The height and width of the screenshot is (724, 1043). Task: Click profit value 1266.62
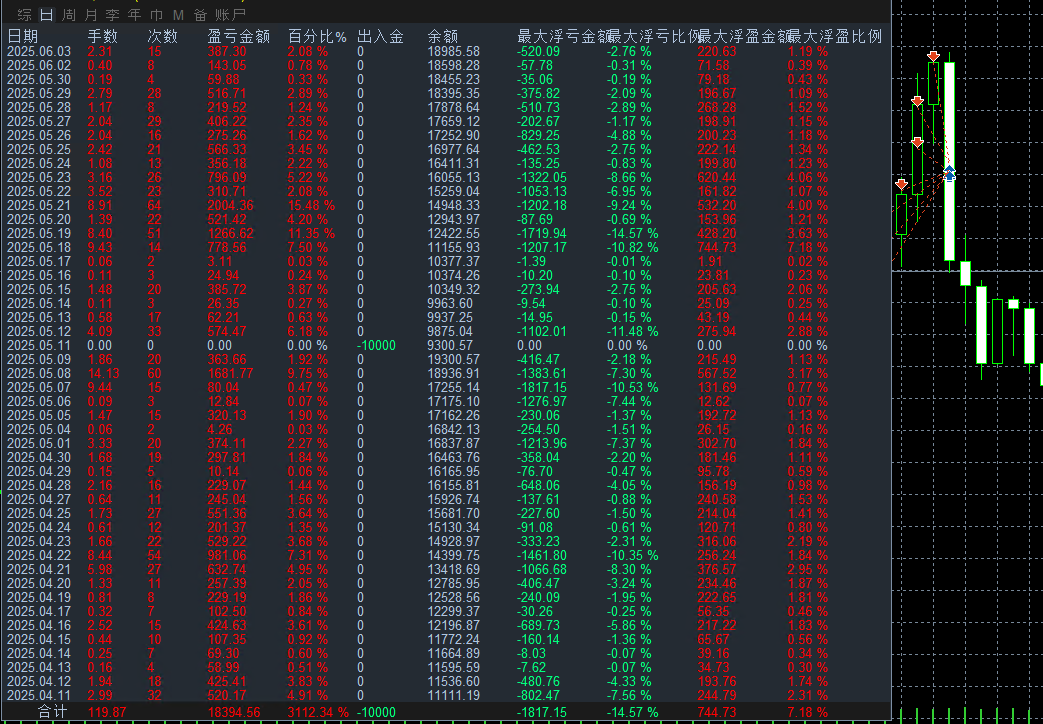click(231, 234)
